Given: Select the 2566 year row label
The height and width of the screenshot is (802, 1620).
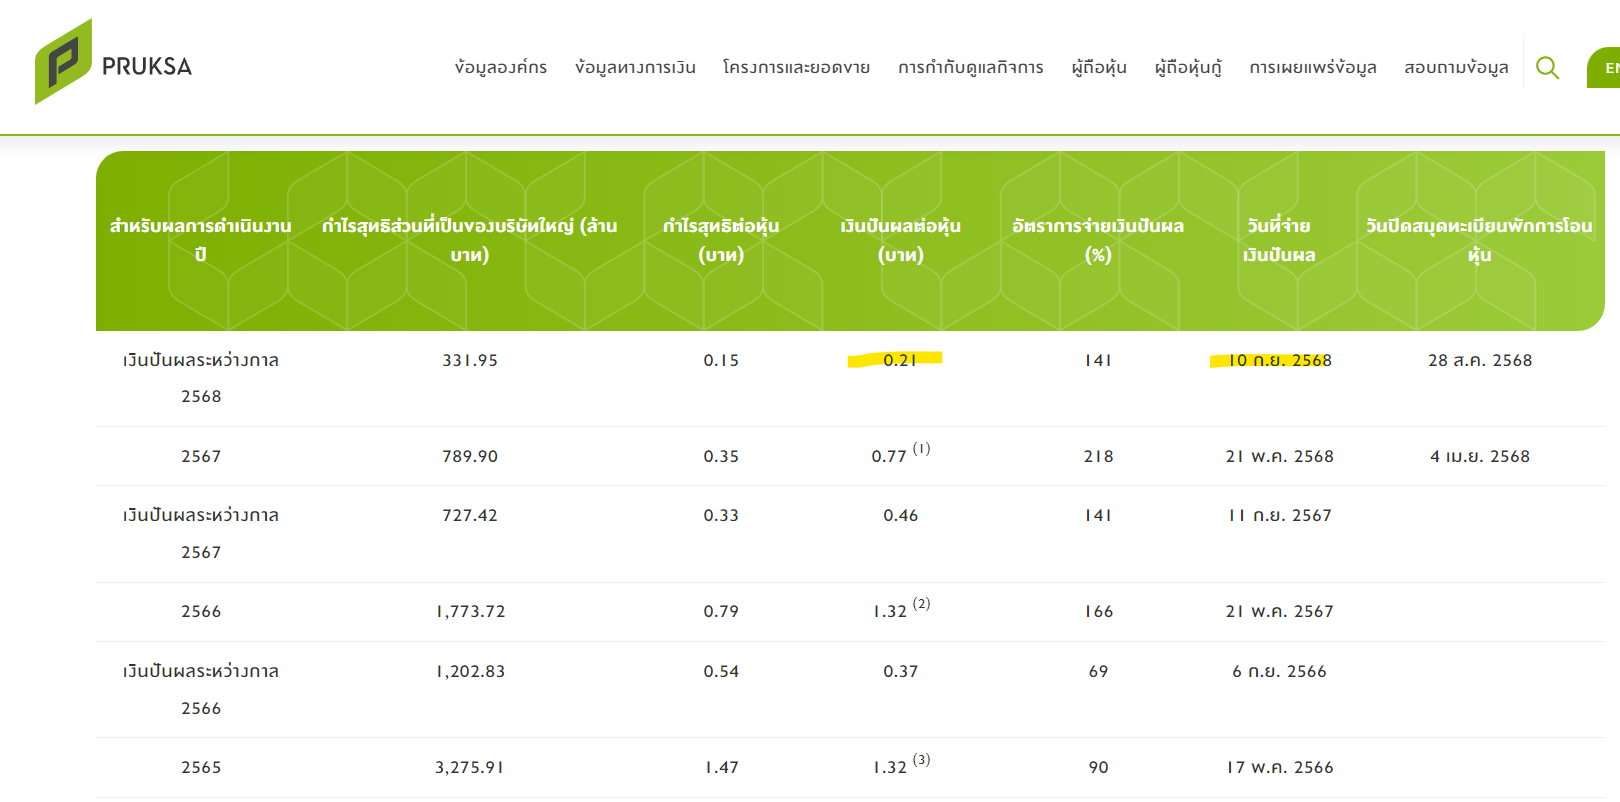Looking at the screenshot, I should (201, 611).
